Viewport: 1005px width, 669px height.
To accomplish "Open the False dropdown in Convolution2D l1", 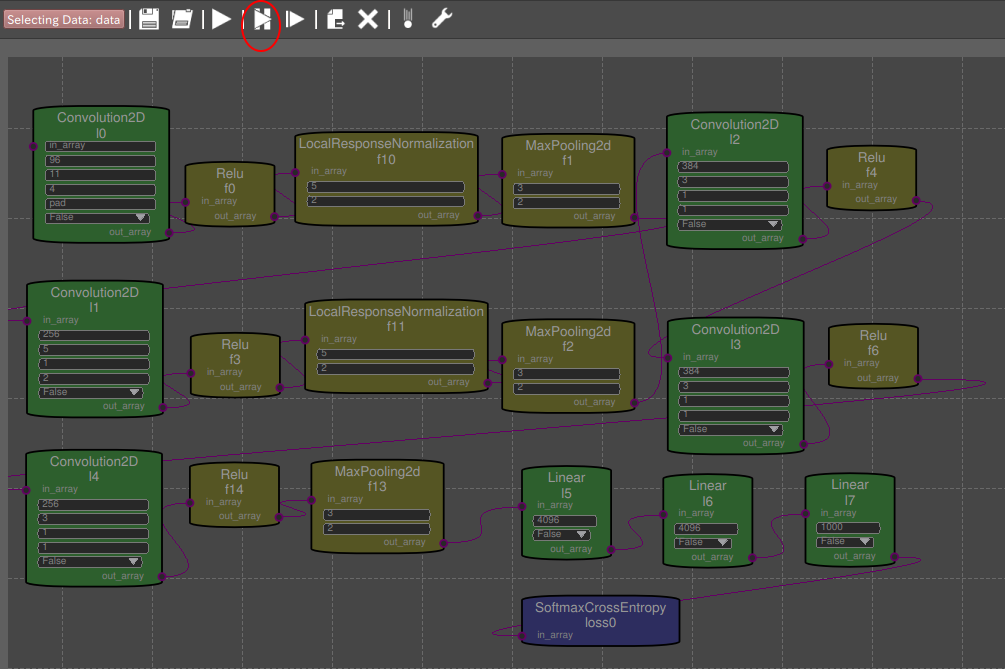I will 90,392.
